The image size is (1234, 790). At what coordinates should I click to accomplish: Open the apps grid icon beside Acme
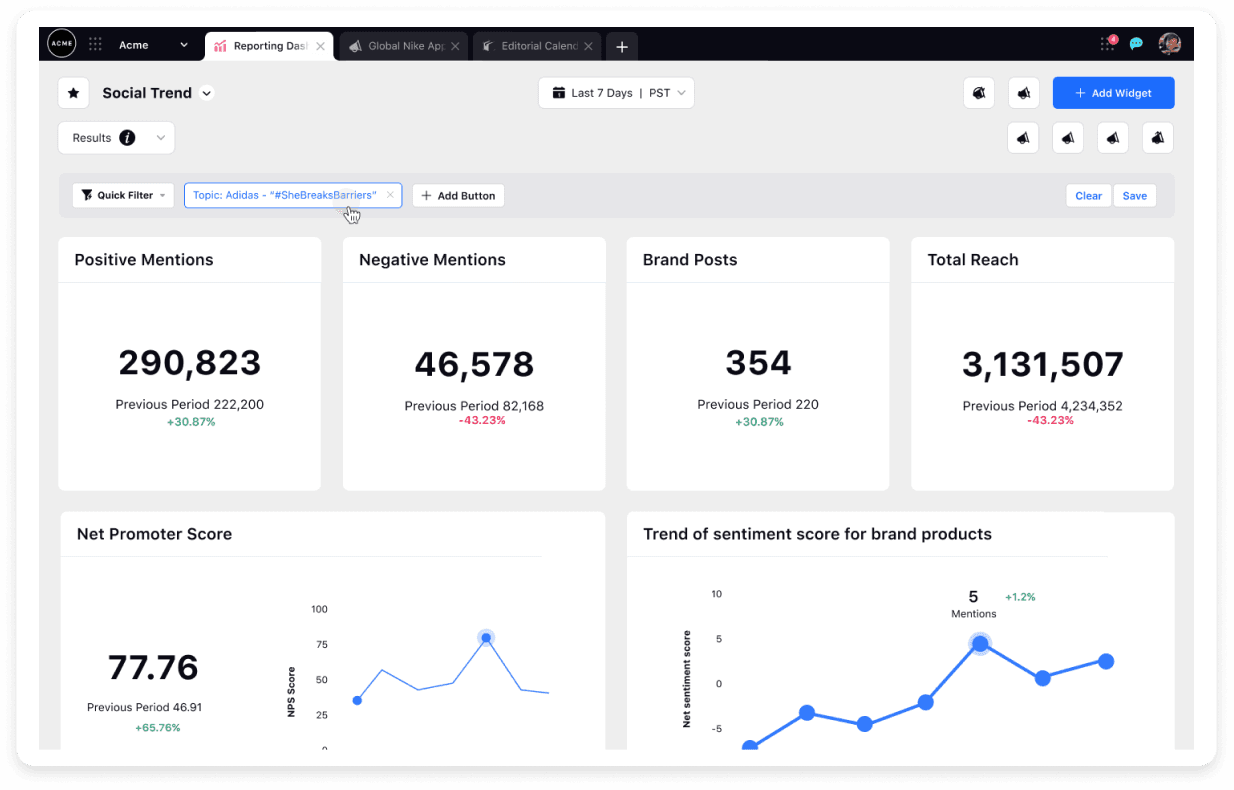tap(95, 44)
